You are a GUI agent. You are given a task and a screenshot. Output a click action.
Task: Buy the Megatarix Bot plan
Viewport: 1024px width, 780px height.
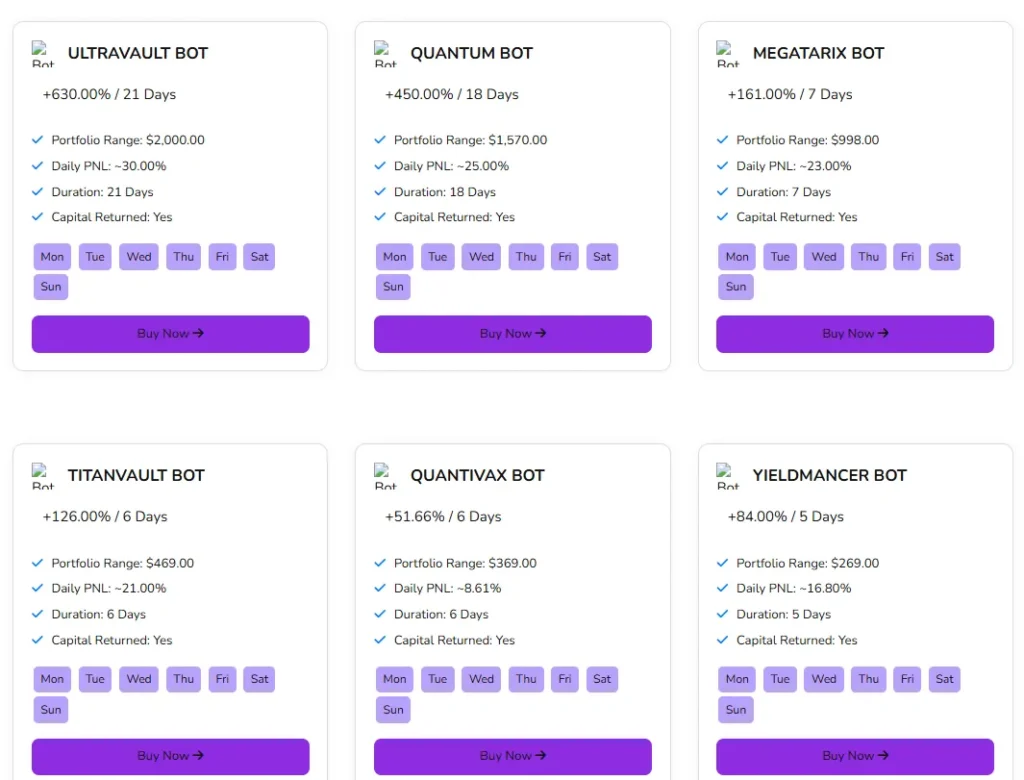855,334
